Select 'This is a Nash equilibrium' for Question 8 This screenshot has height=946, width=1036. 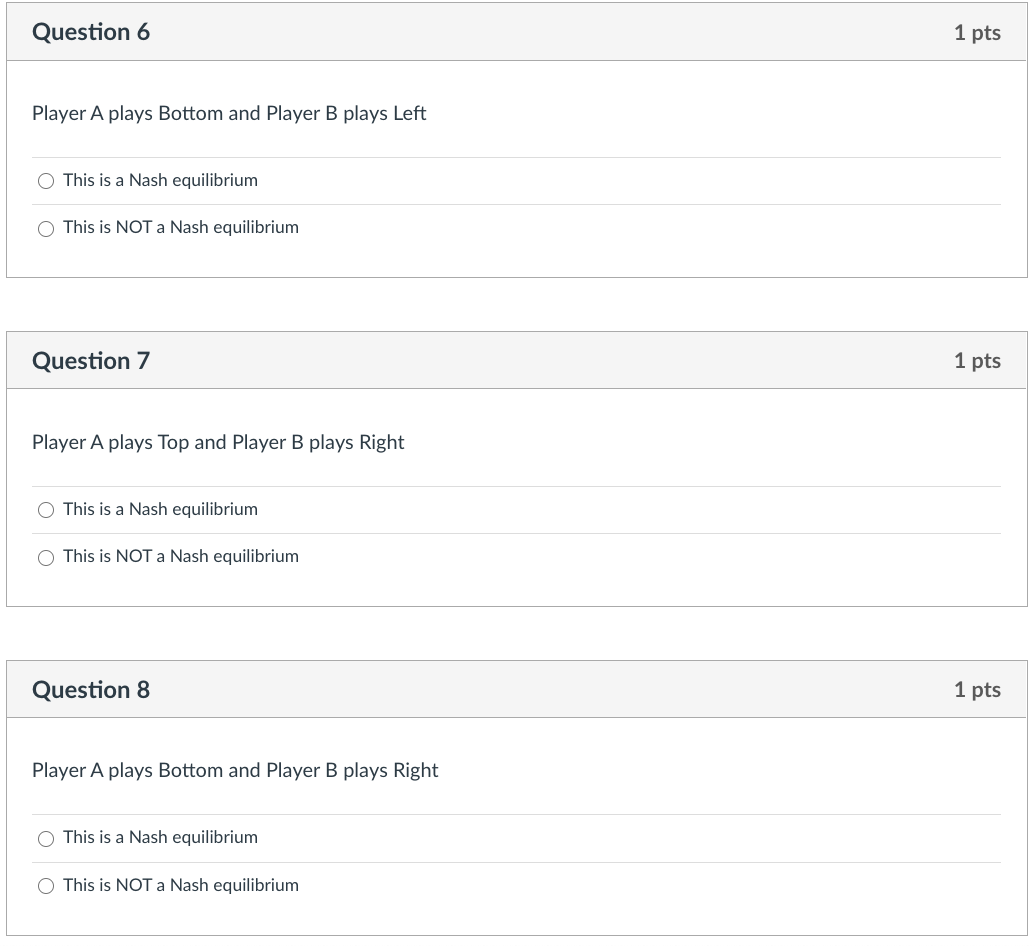(46, 838)
